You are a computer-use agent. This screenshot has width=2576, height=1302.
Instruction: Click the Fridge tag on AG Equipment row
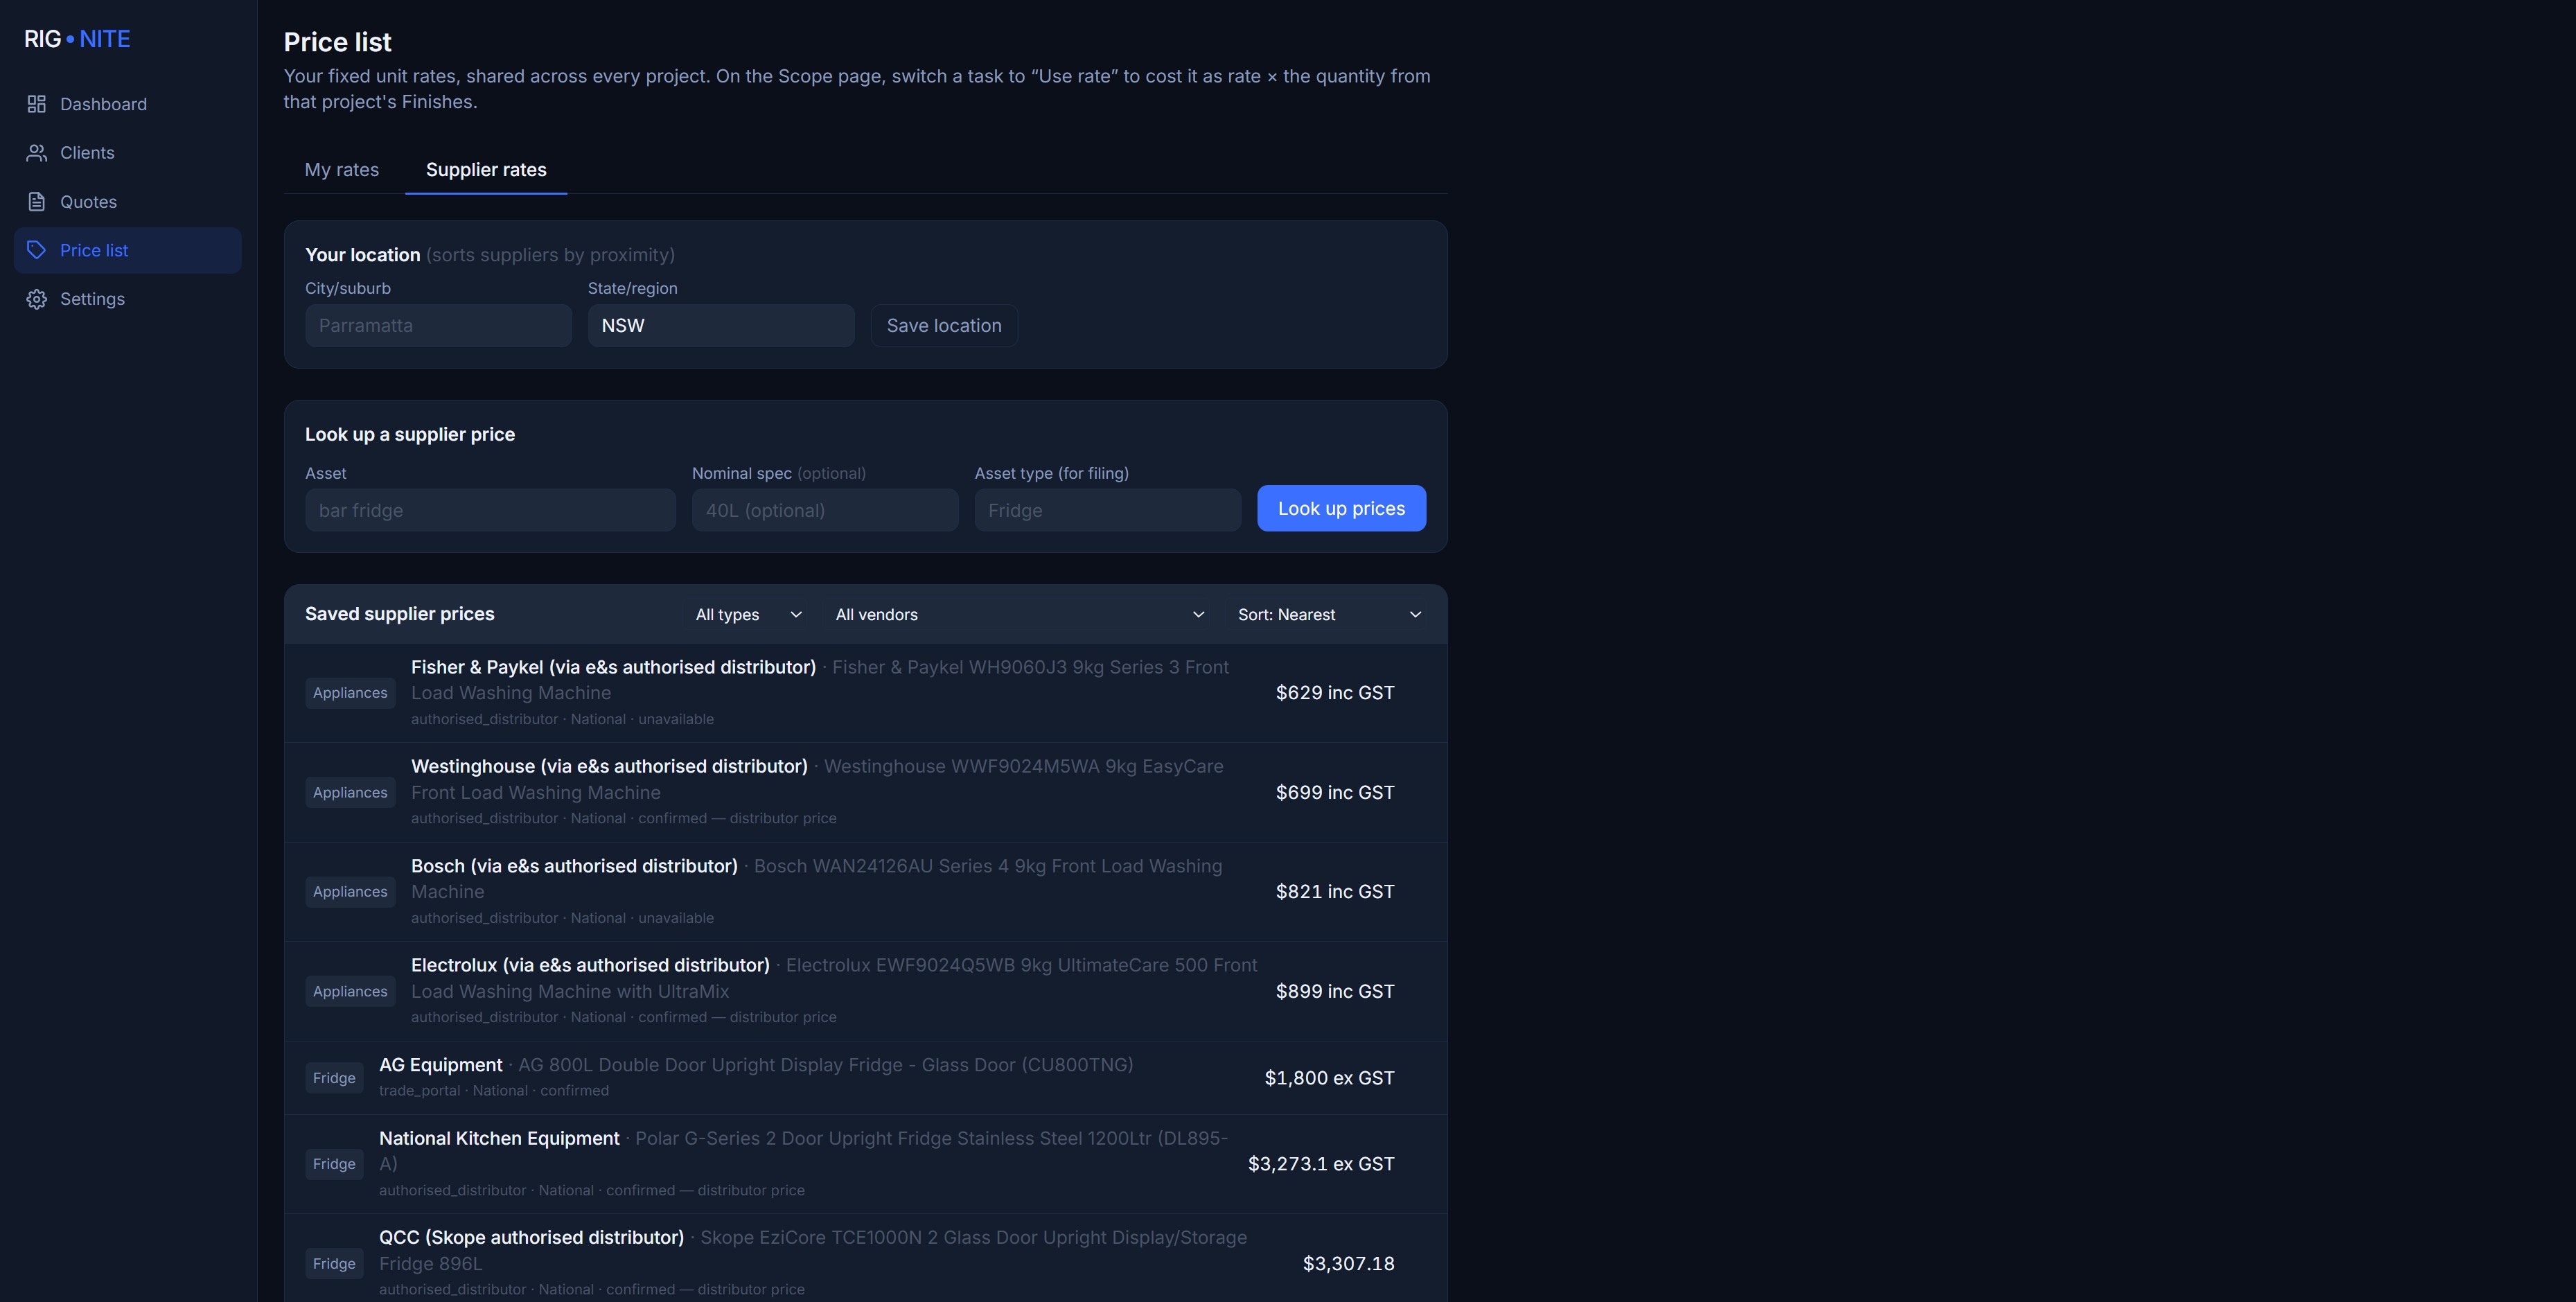pos(334,1078)
